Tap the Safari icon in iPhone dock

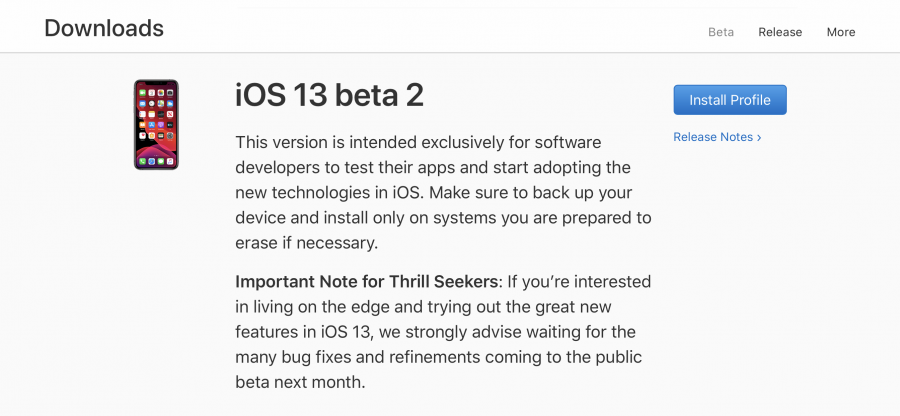tap(151, 161)
